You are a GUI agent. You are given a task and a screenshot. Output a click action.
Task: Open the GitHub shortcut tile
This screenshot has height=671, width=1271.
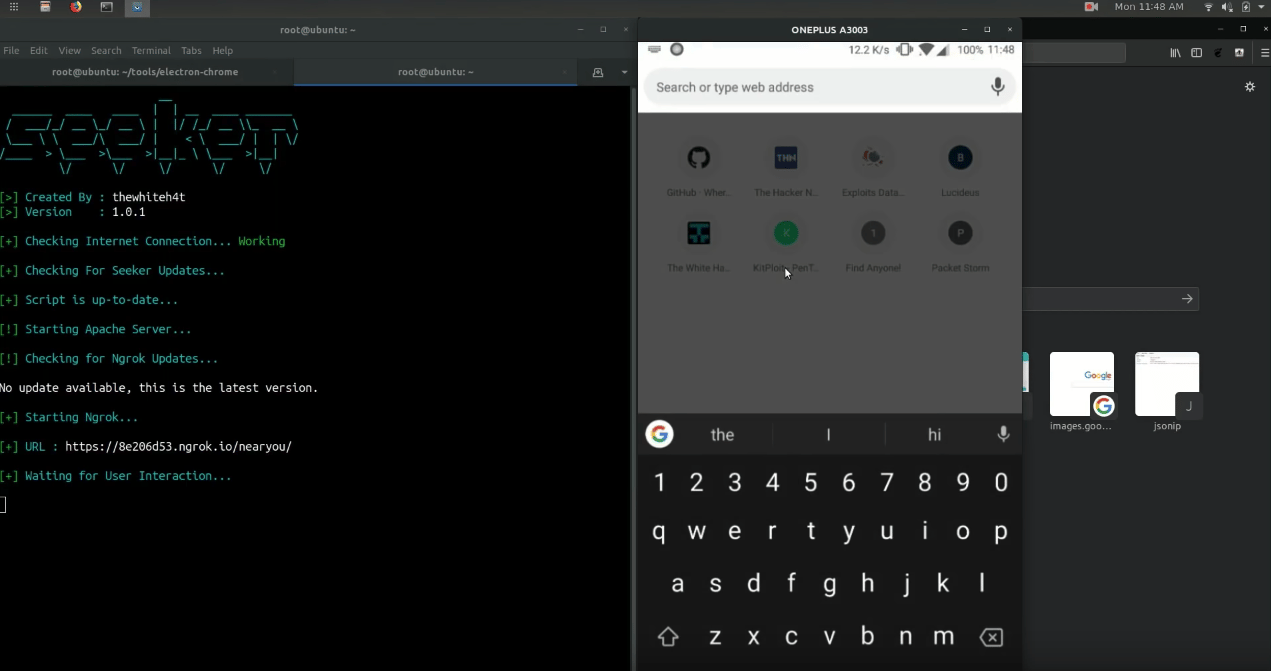(698, 158)
